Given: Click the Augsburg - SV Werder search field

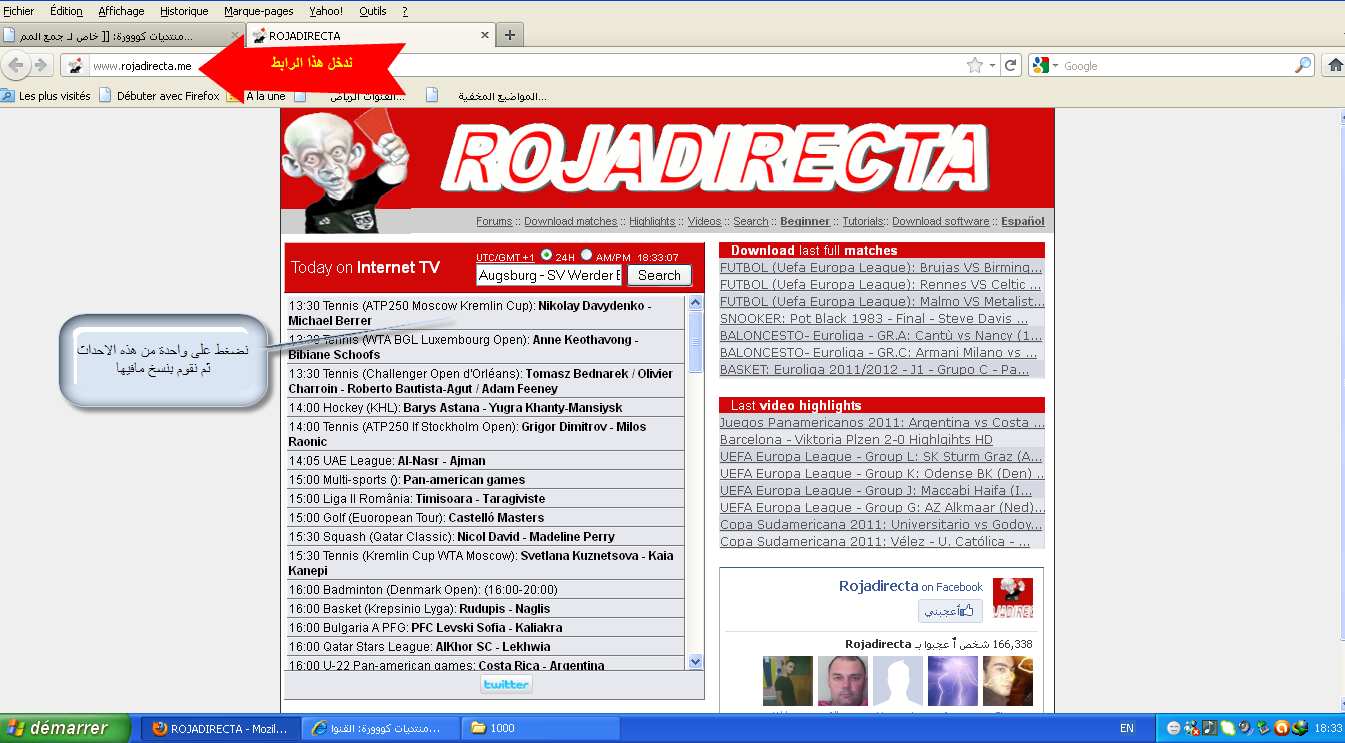Looking at the screenshot, I should 549,275.
